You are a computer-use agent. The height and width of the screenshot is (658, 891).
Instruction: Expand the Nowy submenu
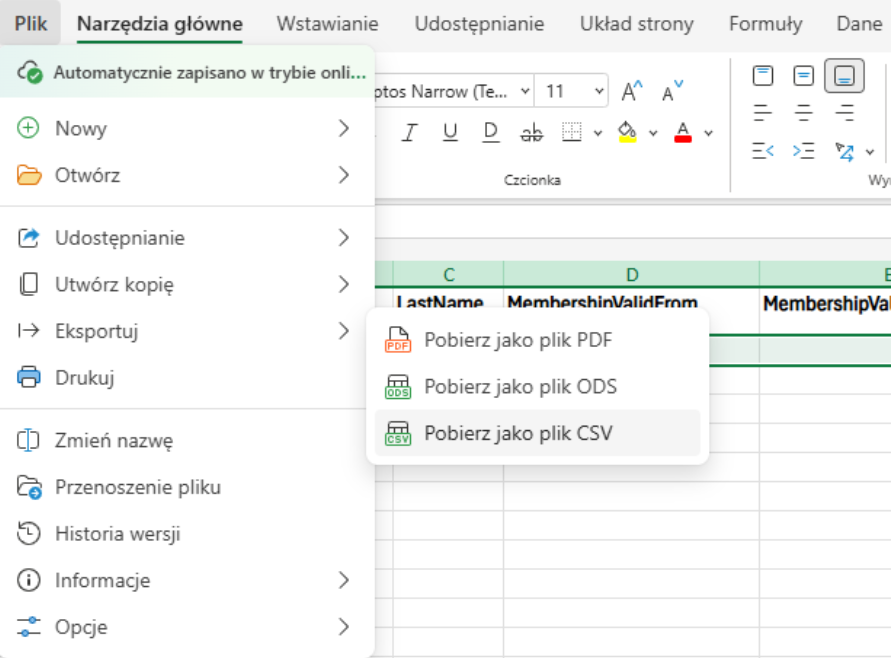point(343,128)
